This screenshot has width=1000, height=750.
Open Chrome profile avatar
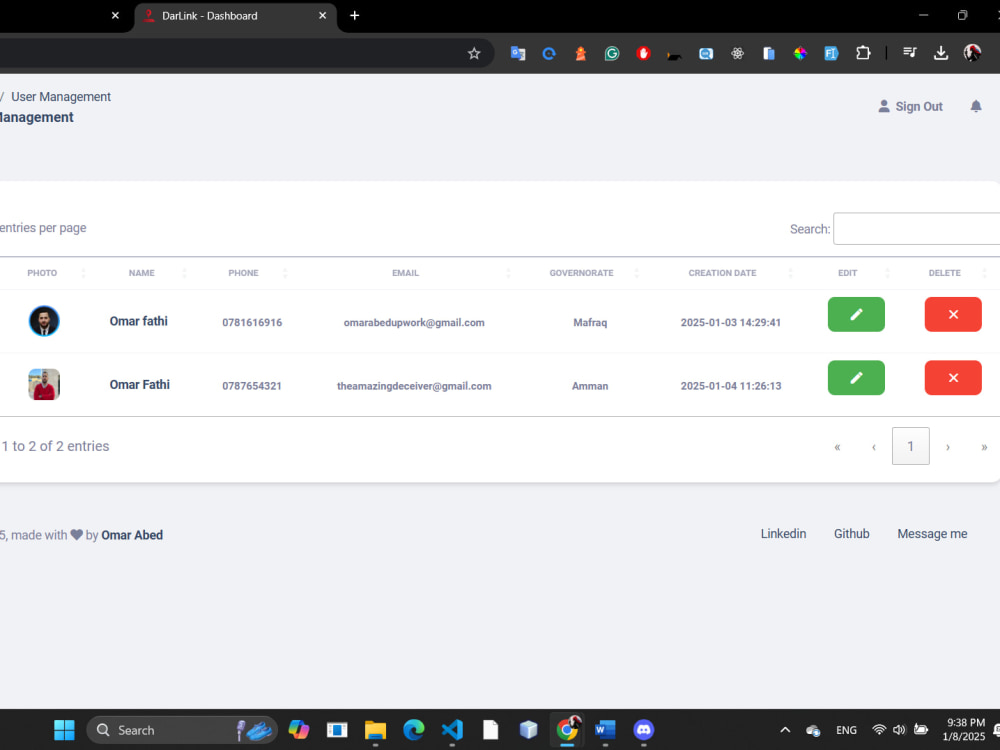coord(972,53)
